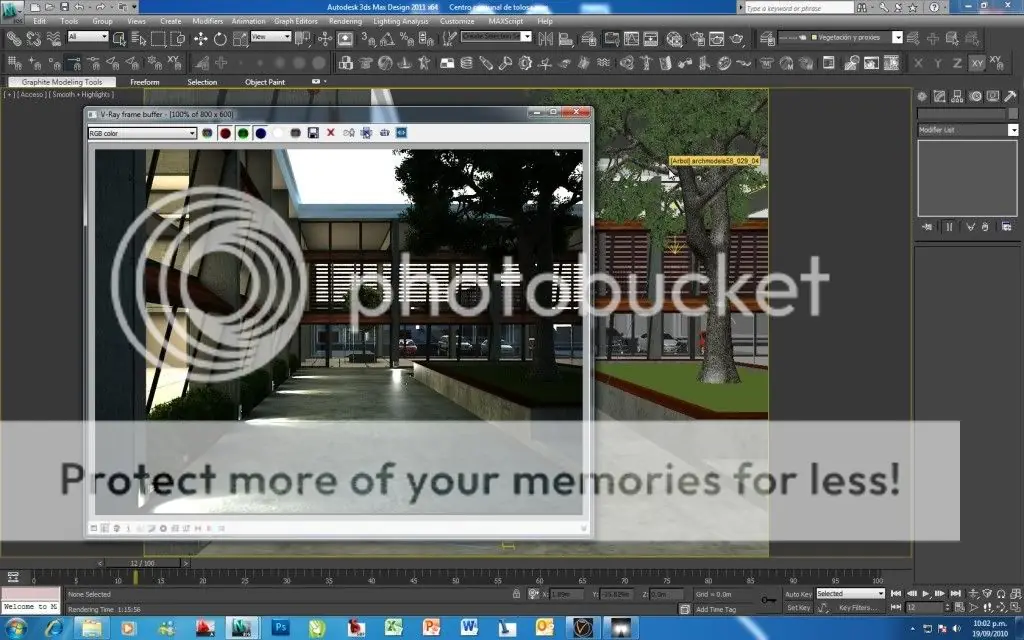Viewport: 1024px width, 640px height.
Task: Clear image with red X in frame buffer
Action: [x=331, y=132]
